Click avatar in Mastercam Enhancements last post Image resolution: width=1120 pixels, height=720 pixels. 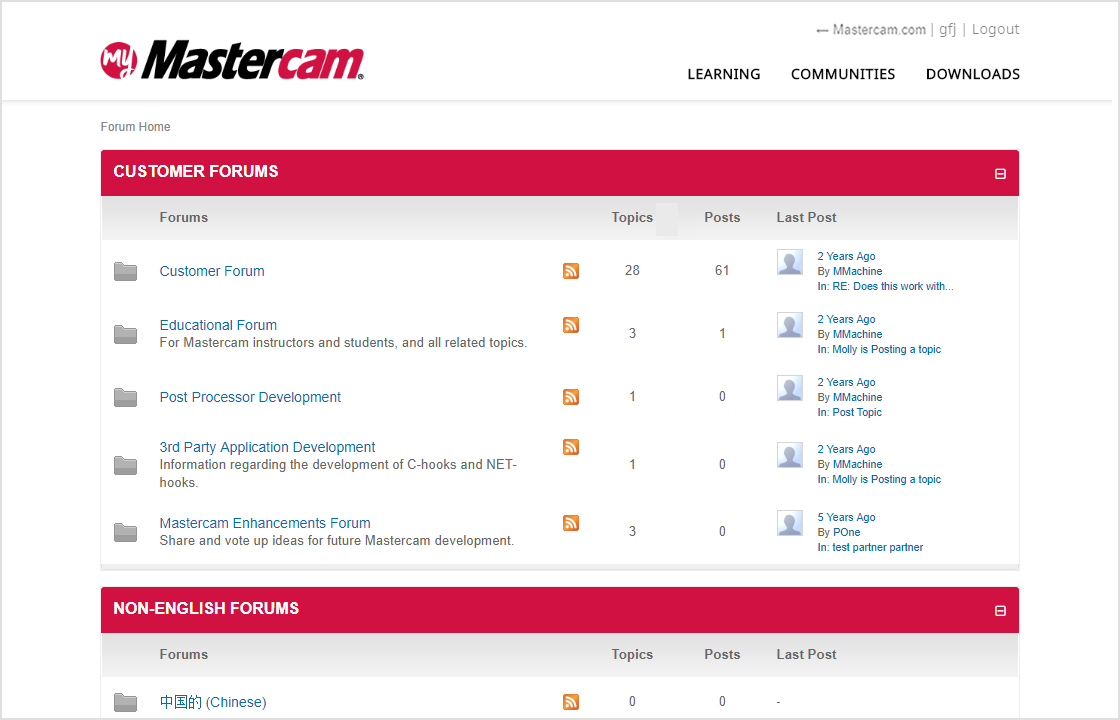pyautogui.click(x=790, y=524)
